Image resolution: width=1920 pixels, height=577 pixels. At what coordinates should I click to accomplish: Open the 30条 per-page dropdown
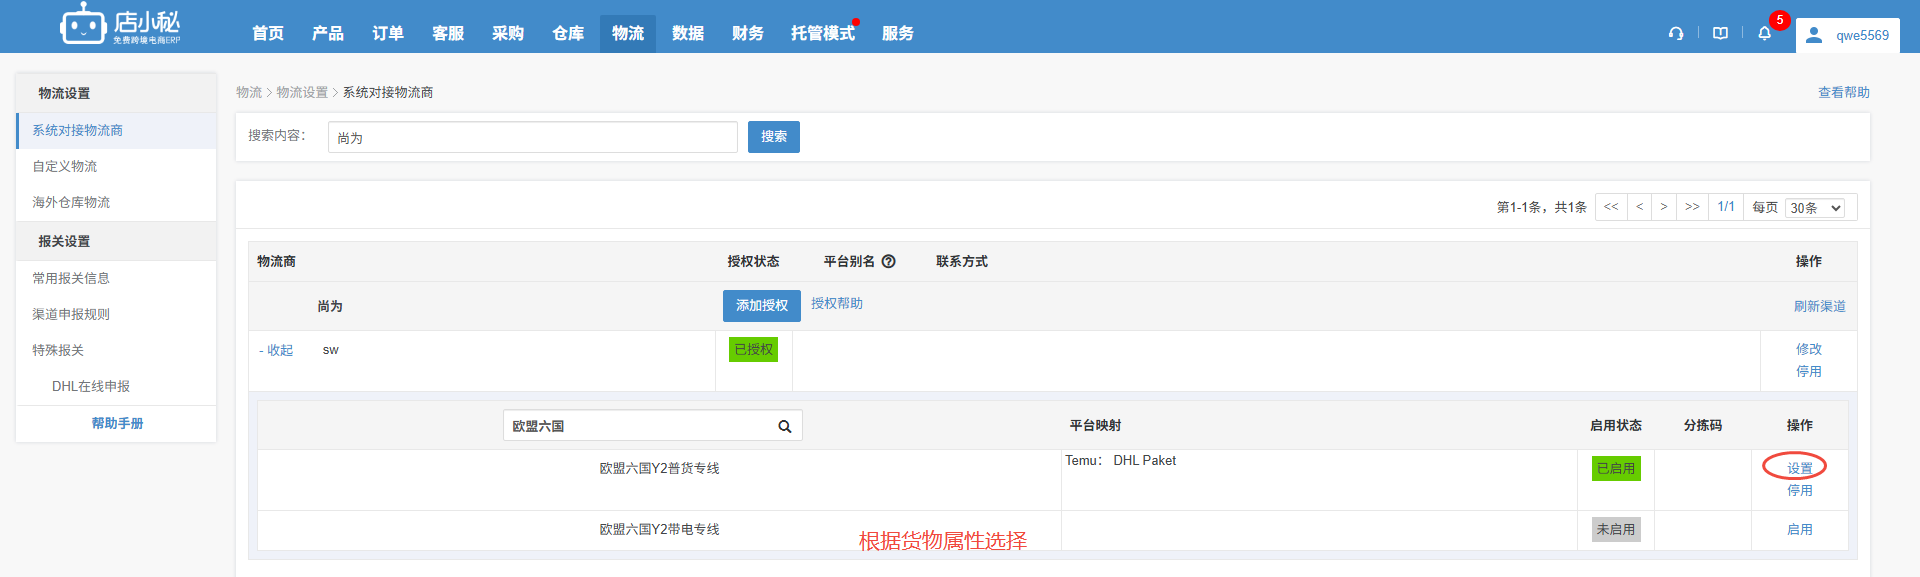1816,208
